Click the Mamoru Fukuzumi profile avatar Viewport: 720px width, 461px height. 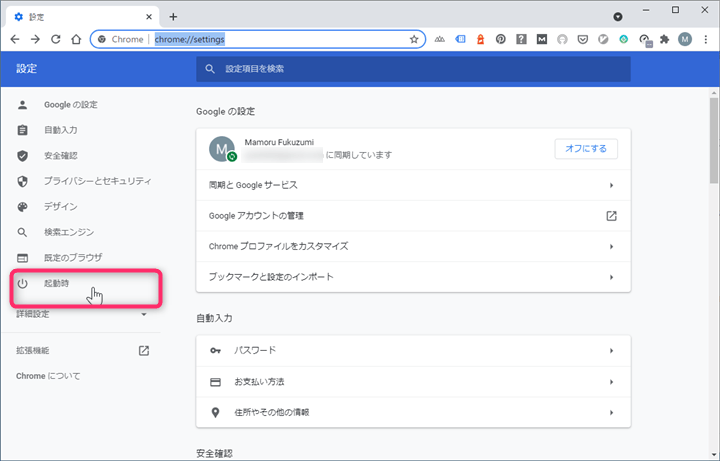coord(222,149)
